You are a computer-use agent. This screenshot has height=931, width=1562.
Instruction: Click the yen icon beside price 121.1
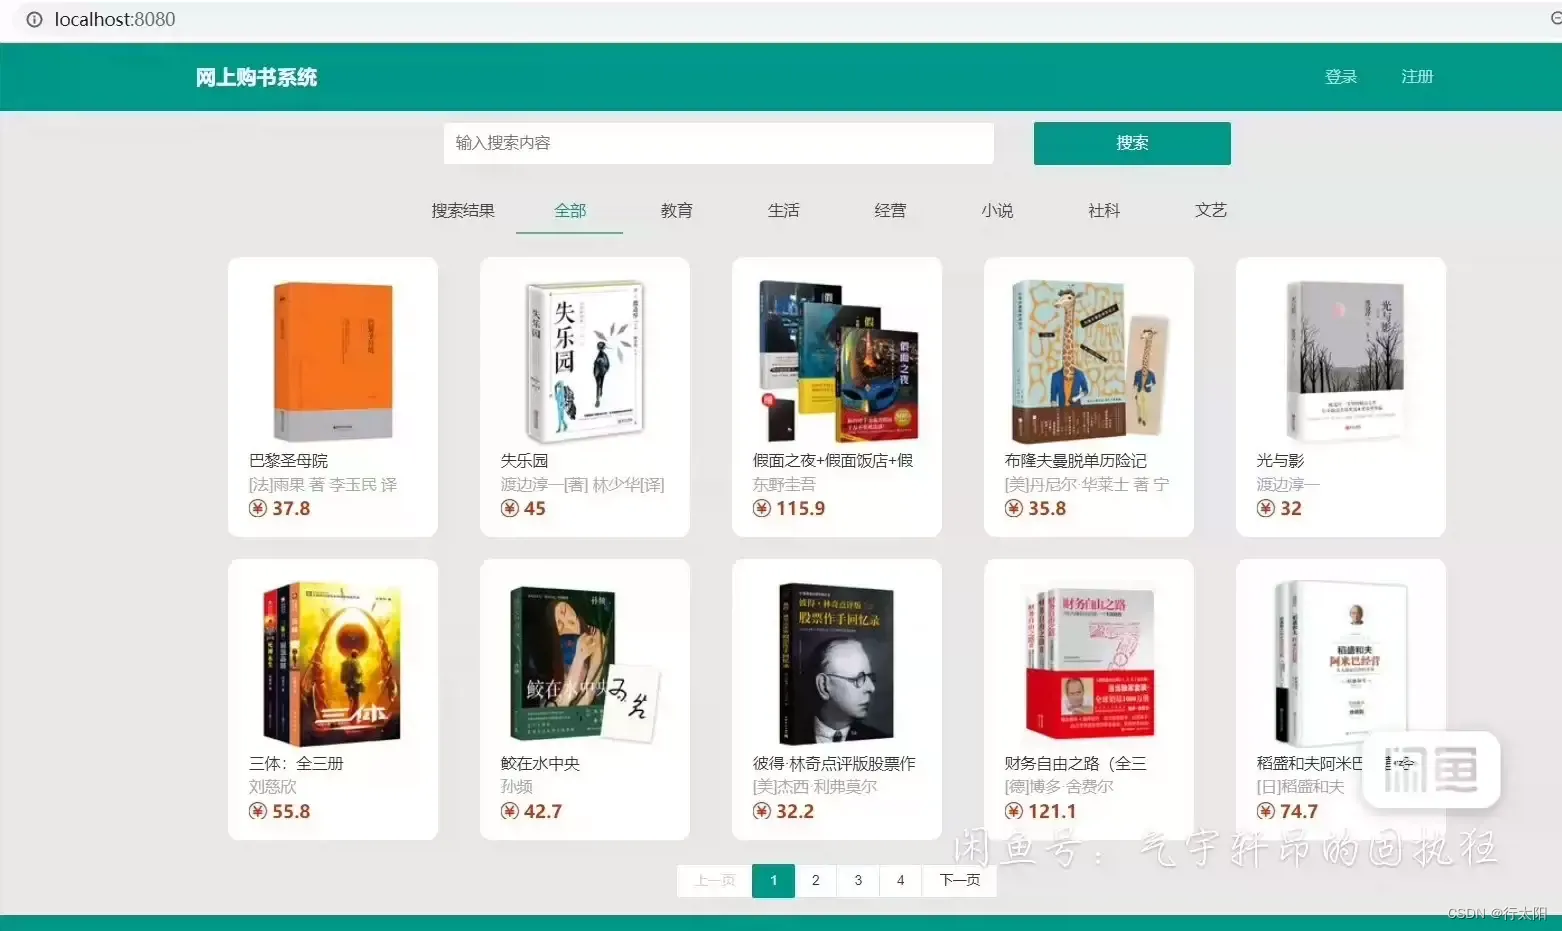click(x=1014, y=811)
